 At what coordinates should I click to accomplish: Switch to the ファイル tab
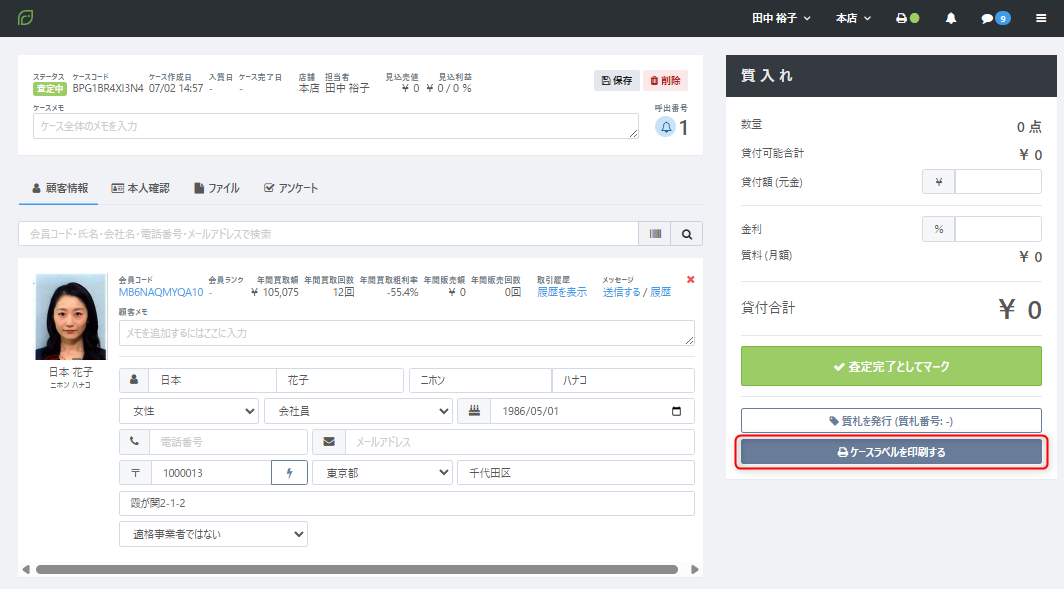(x=217, y=188)
